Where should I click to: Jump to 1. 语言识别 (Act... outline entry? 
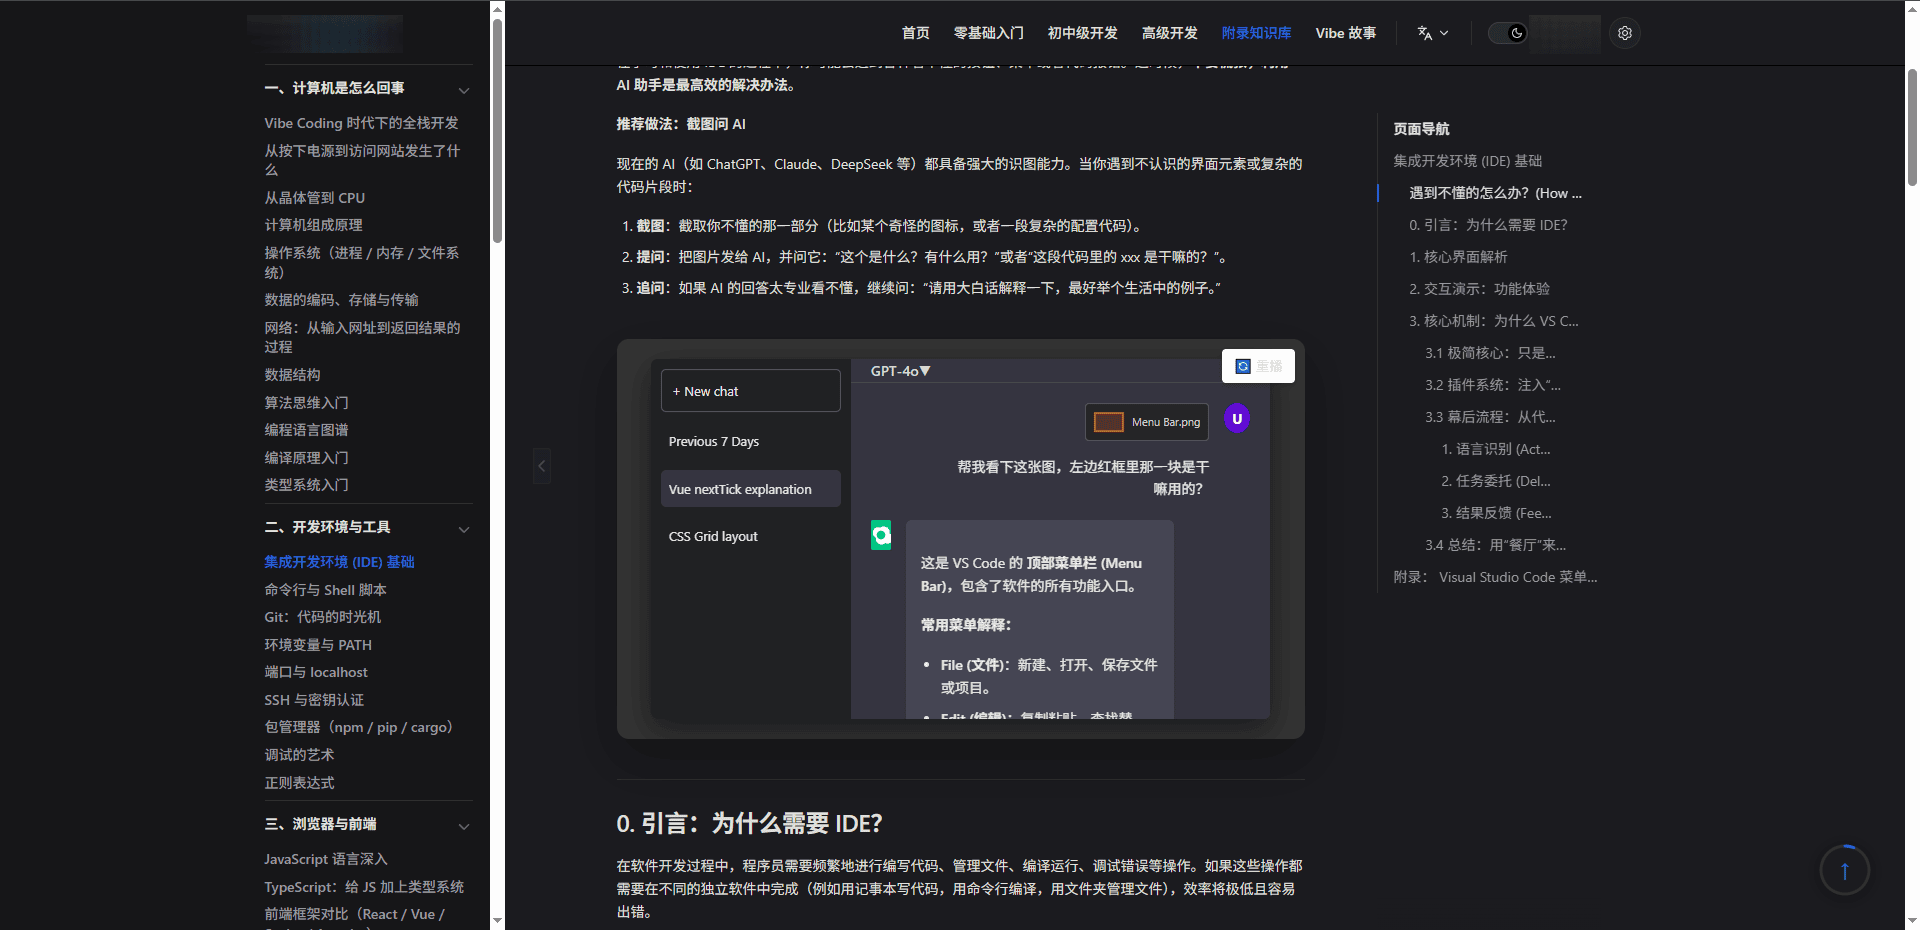click(1495, 449)
